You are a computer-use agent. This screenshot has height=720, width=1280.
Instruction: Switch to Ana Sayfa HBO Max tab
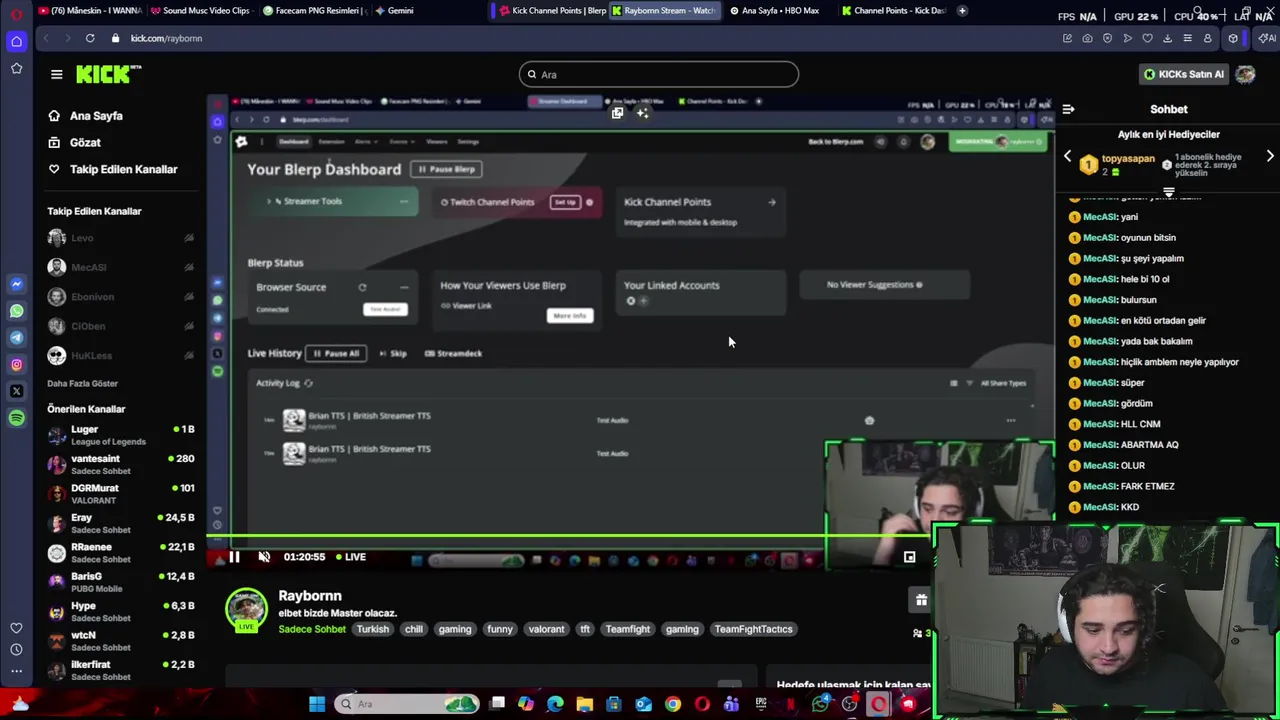(775, 11)
